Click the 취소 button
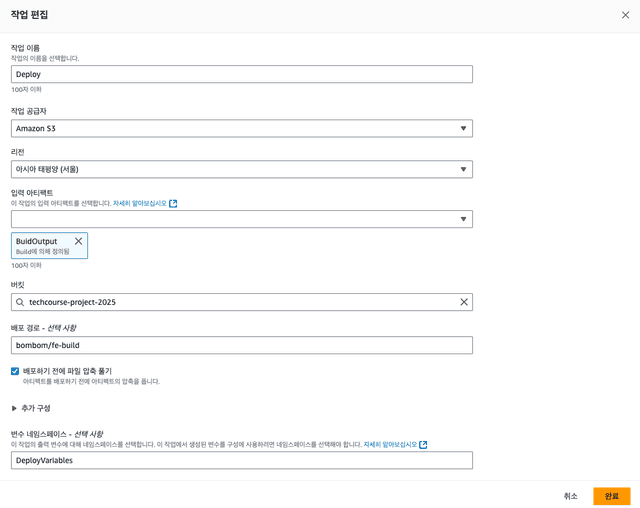Image resolution: width=640 pixels, height=508 pixels. [x=570, y=496]
